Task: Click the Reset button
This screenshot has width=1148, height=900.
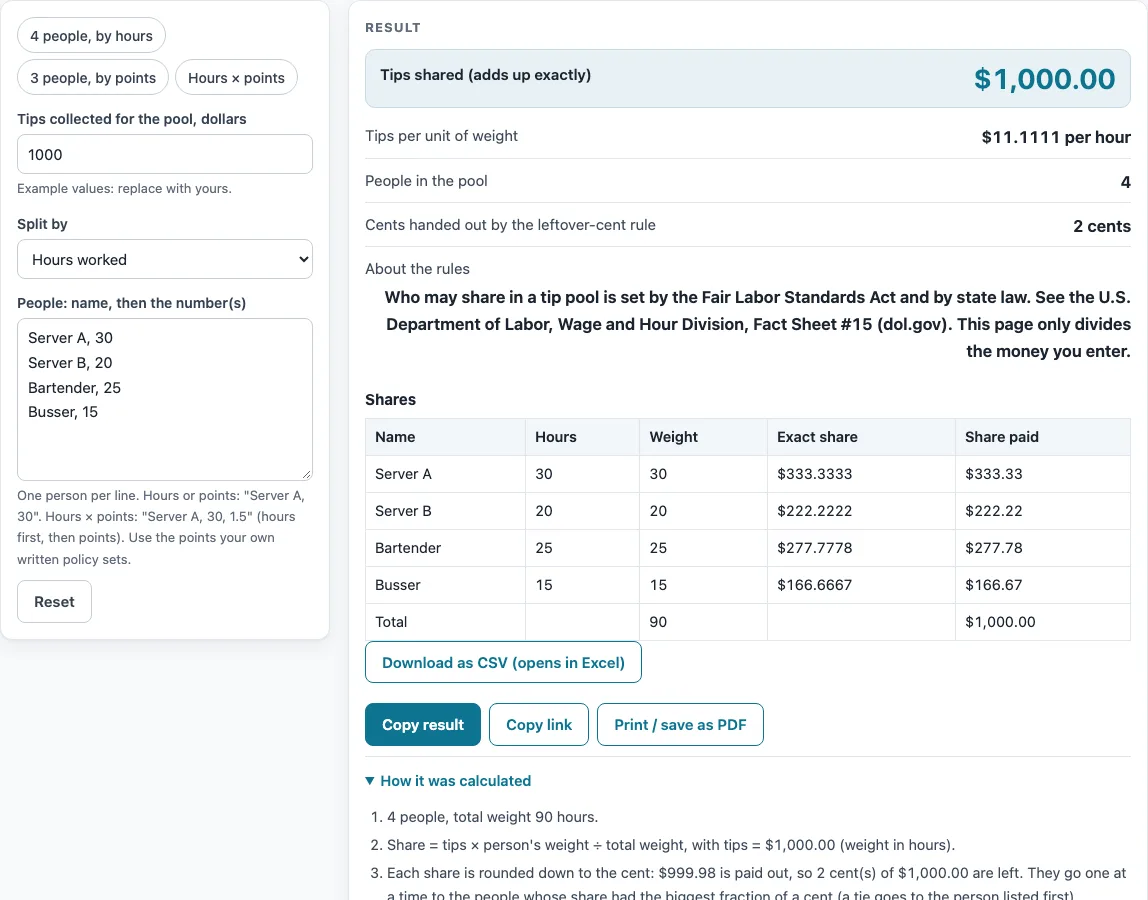Action: click(x=54, y=602)
